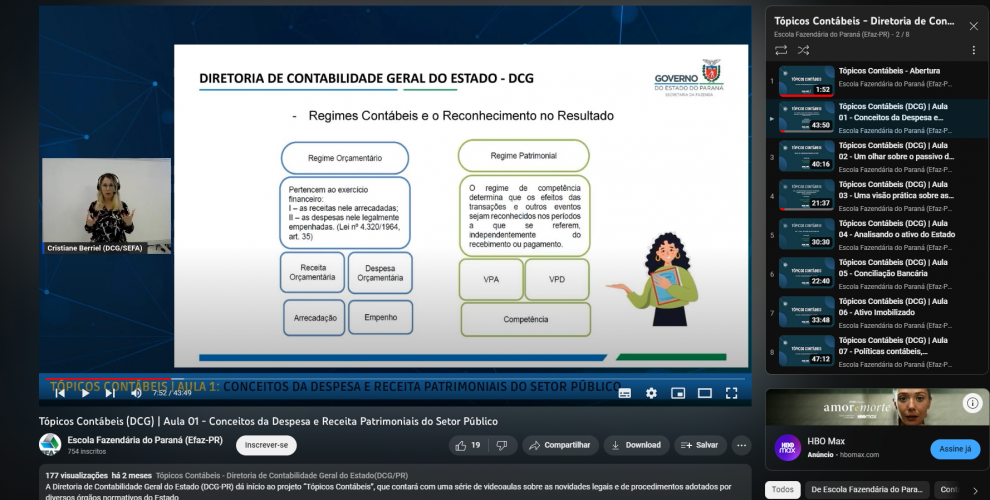Toggle playlist loop
The width and height of the screenshot is (990, 500).
coord(781,50)
